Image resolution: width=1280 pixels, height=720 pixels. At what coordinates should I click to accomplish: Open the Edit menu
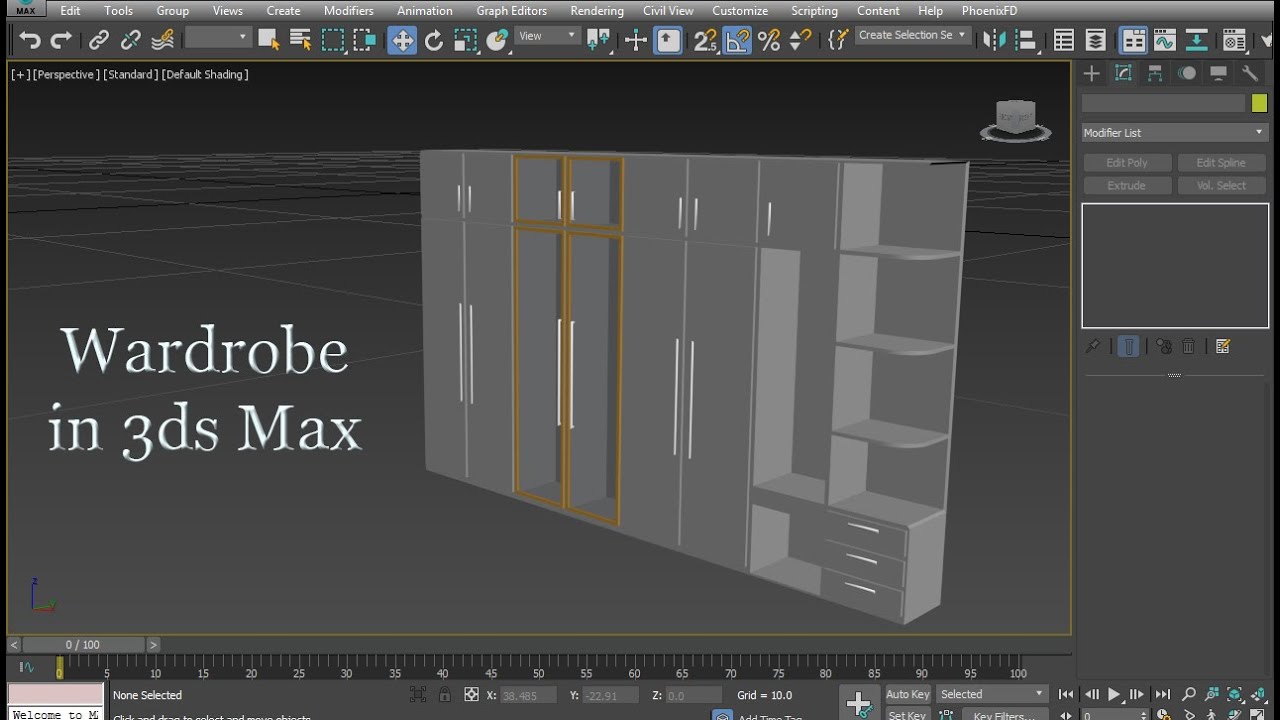click(70, 11)
